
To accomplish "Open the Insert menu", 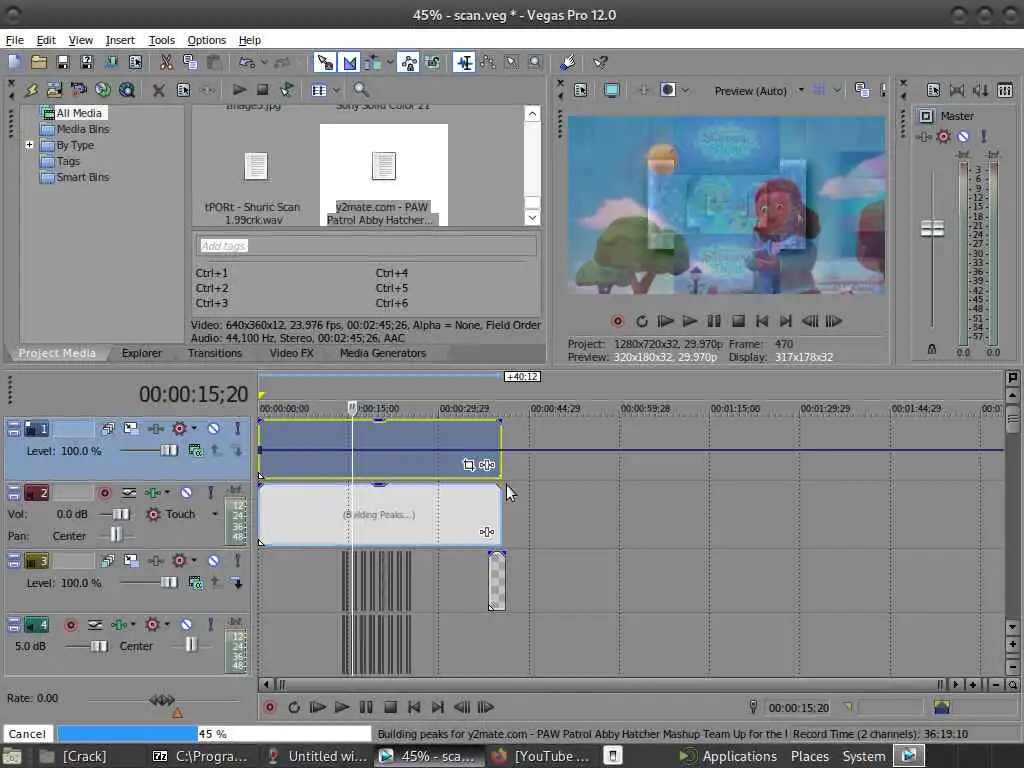I will (120, 40).
